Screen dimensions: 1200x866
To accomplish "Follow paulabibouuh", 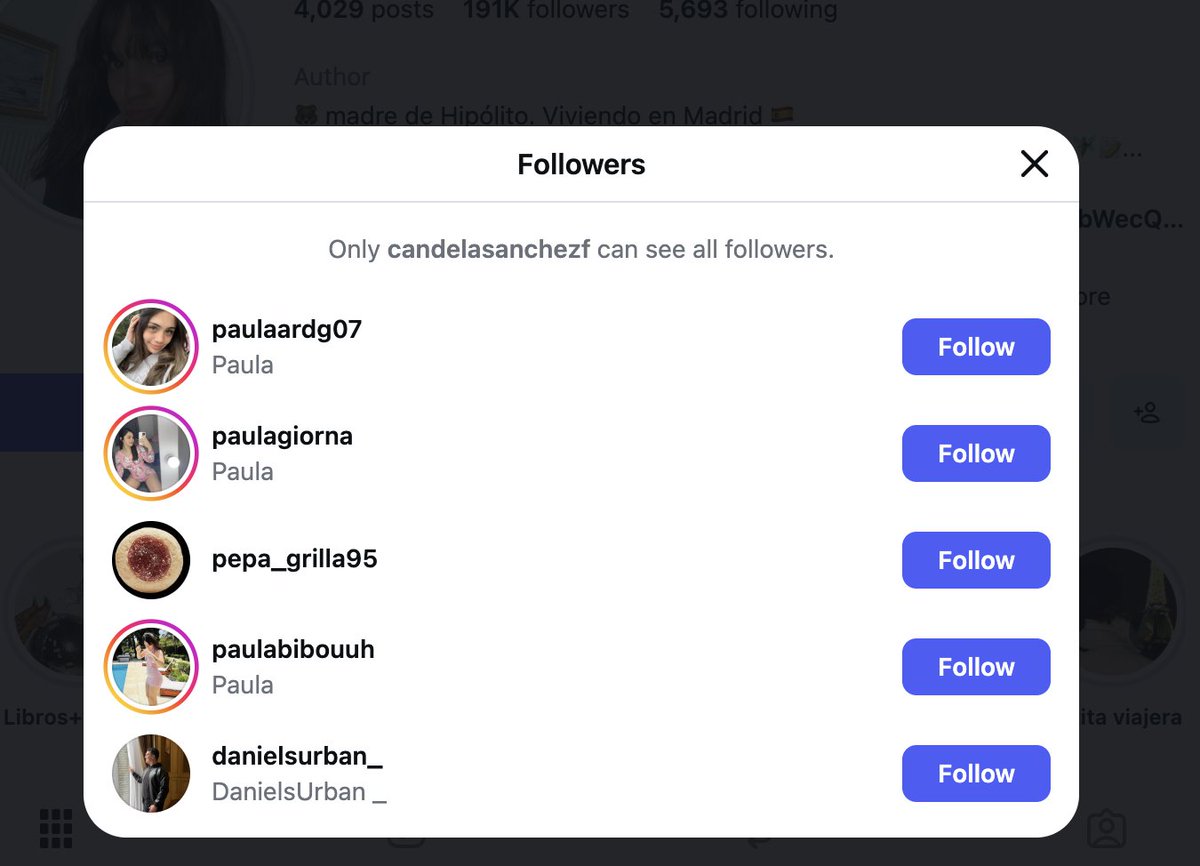I will (976, 667).
